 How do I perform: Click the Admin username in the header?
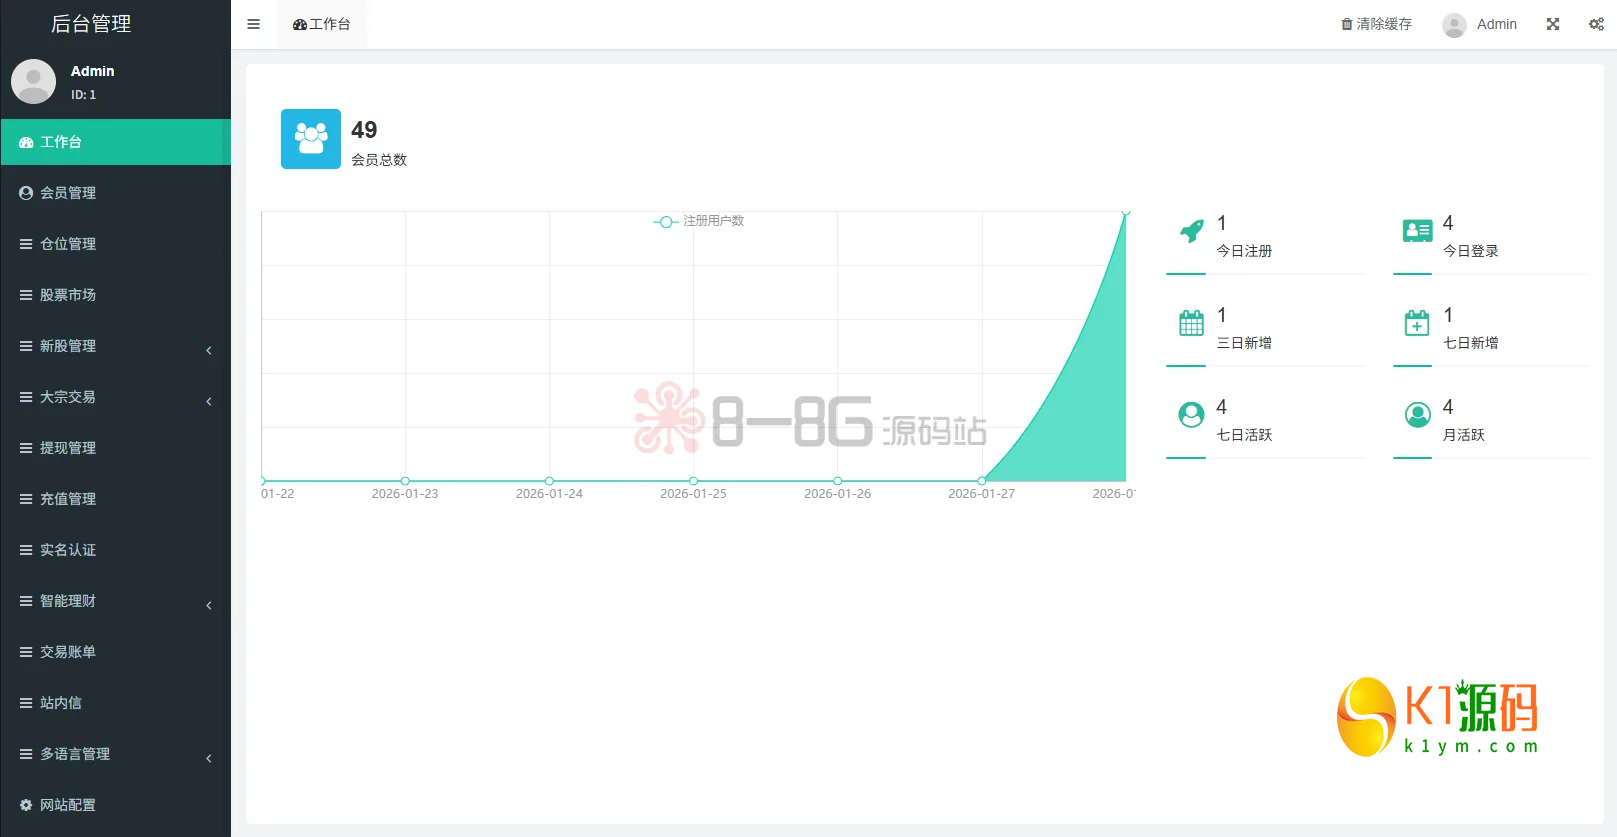1497,24
